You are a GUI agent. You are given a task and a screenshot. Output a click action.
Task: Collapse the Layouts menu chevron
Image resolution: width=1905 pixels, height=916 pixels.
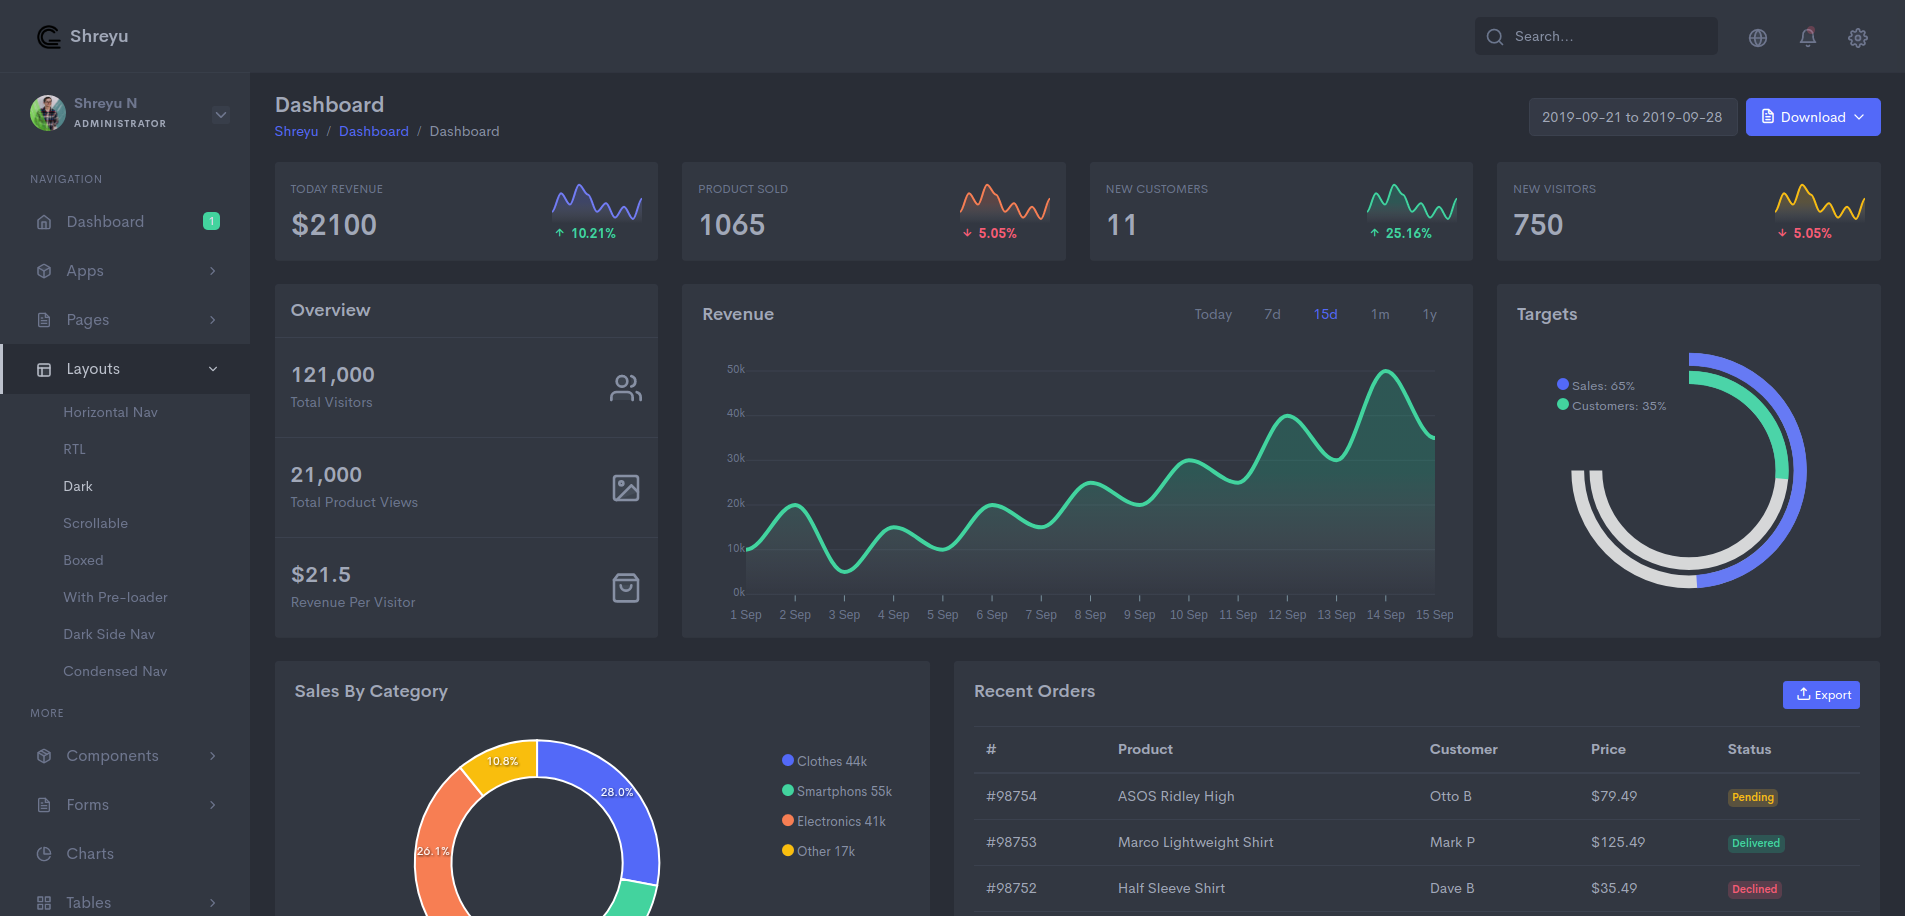click(x=213, y=369)
